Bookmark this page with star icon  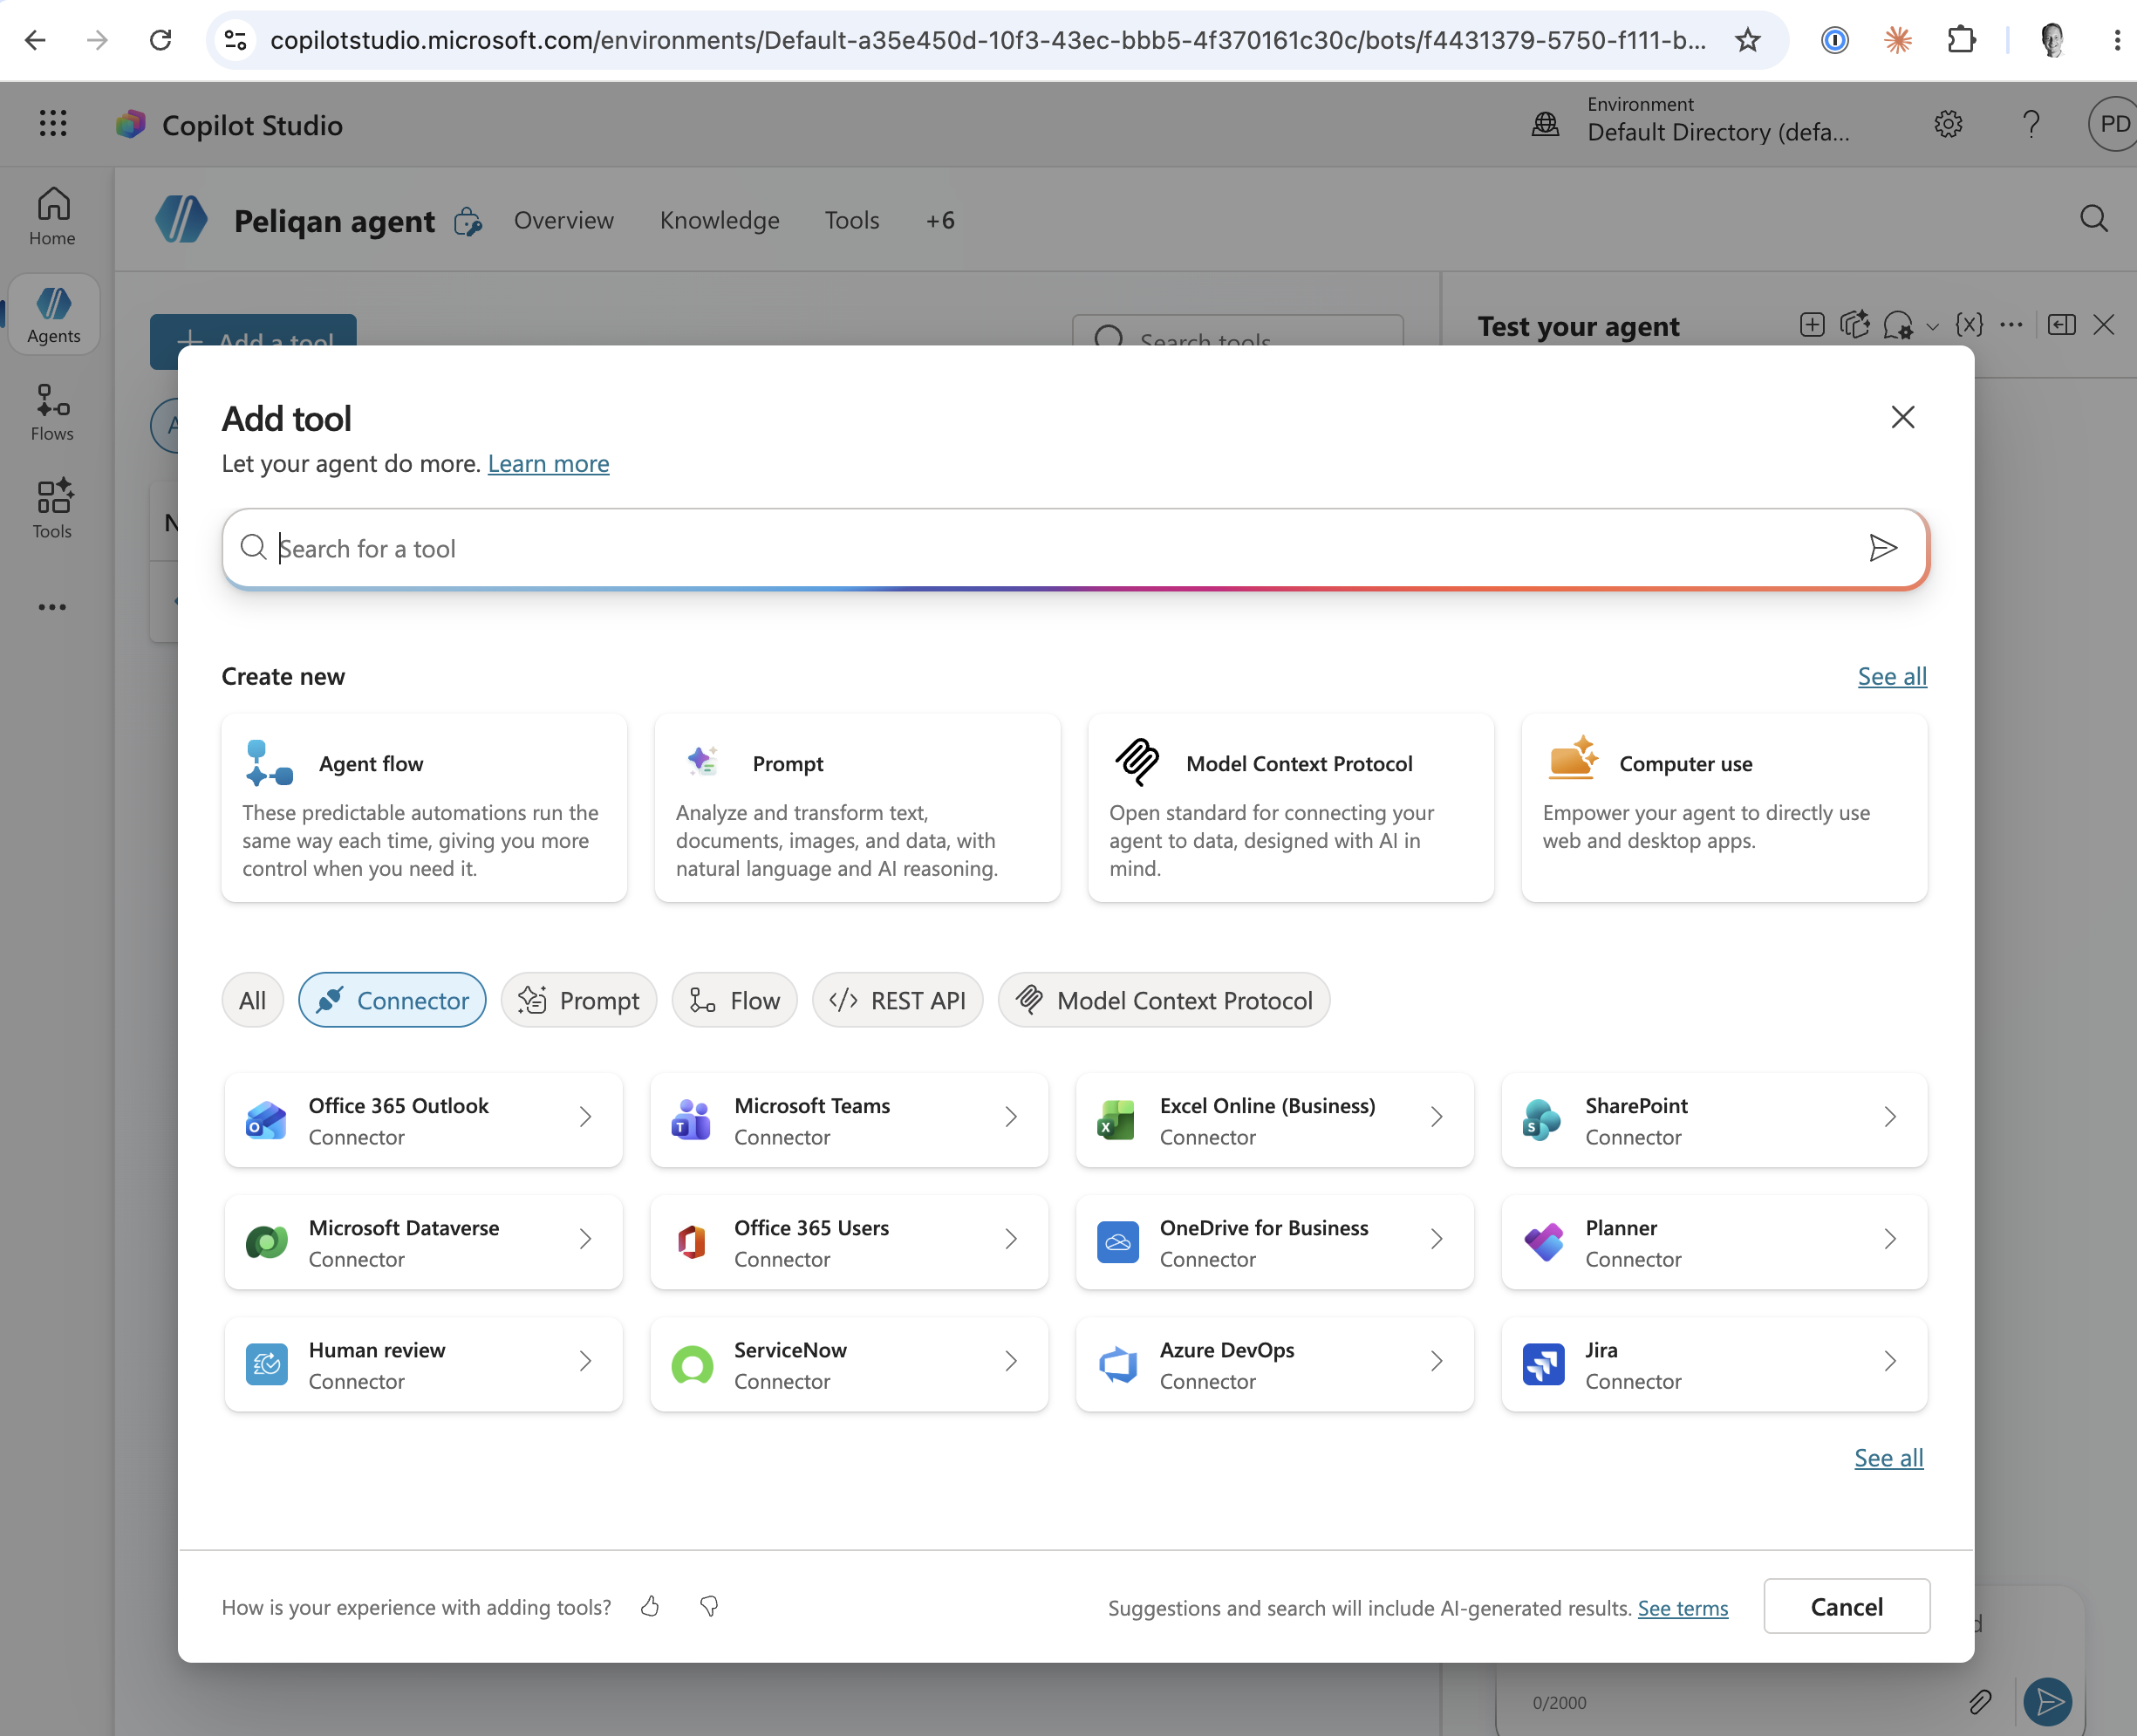click(x=1747, y=40)
